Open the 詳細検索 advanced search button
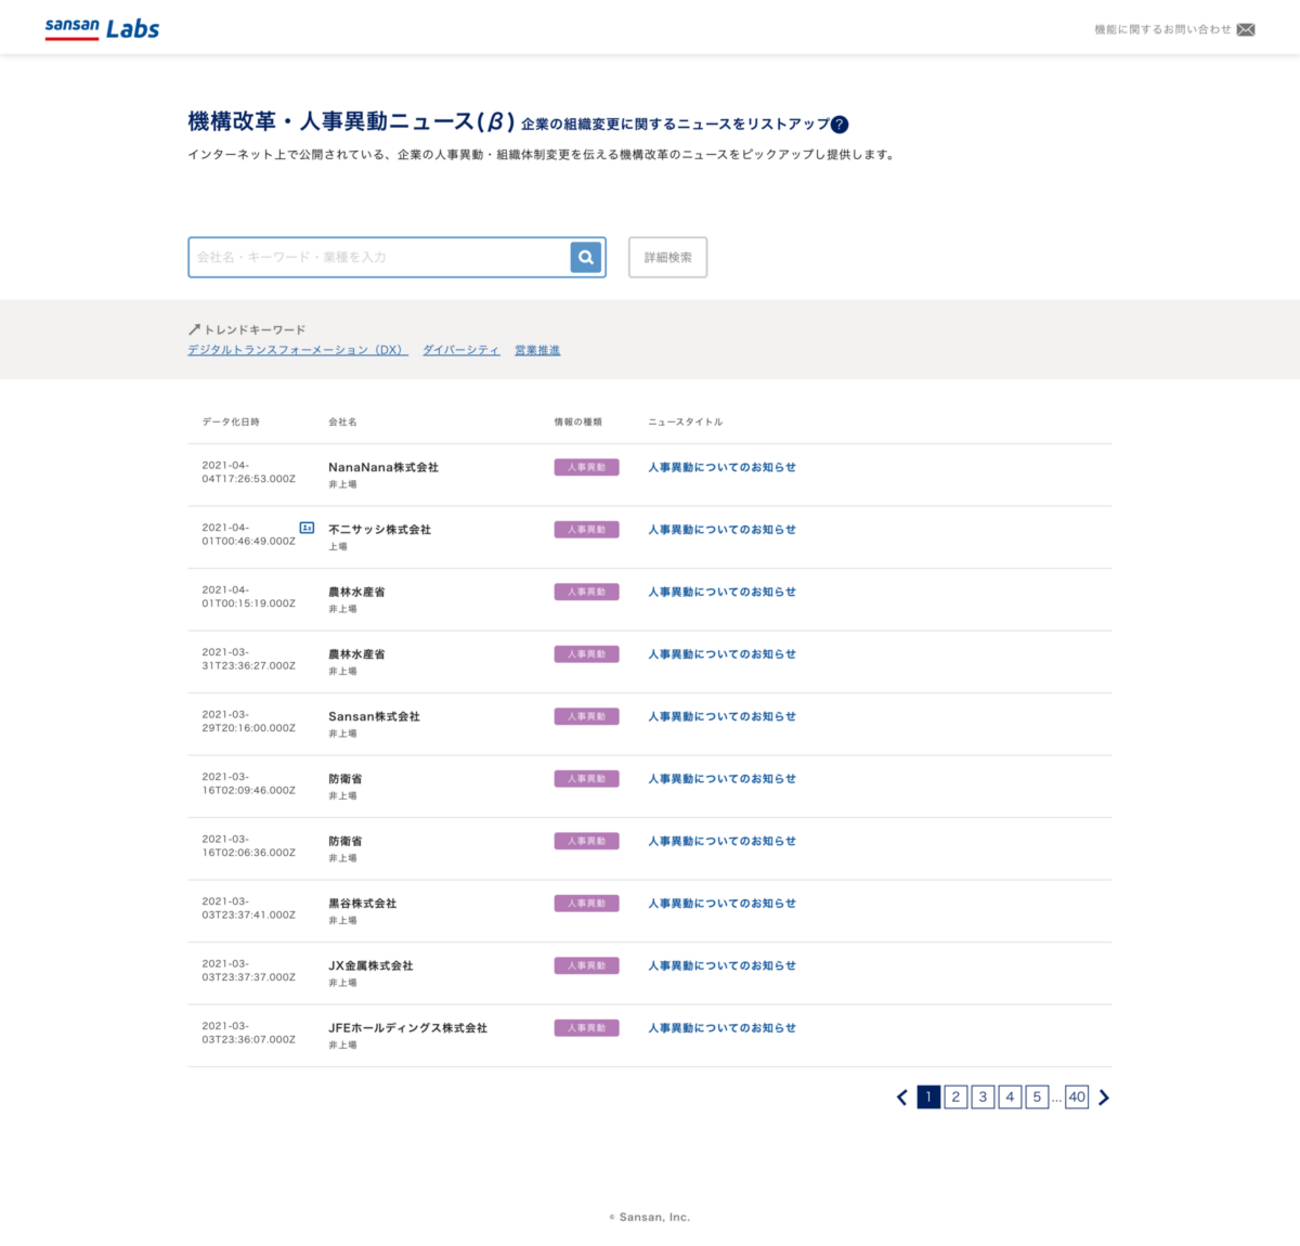1300x1246 pixels. click(x=667, y=257)
